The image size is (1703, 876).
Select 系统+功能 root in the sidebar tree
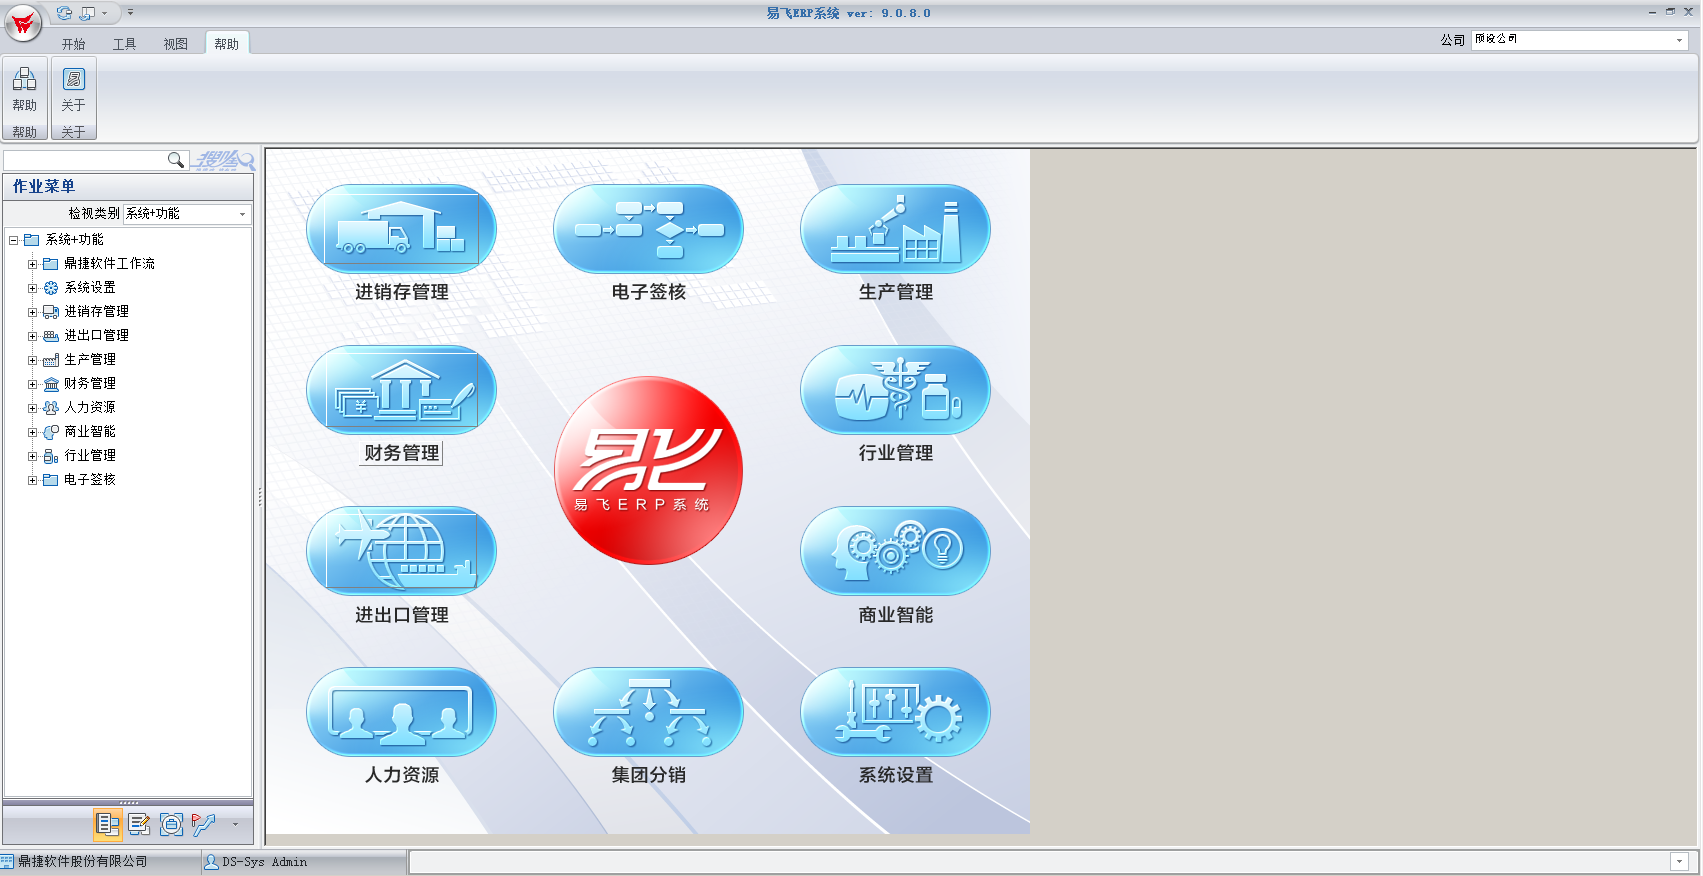tap(74, 240)
